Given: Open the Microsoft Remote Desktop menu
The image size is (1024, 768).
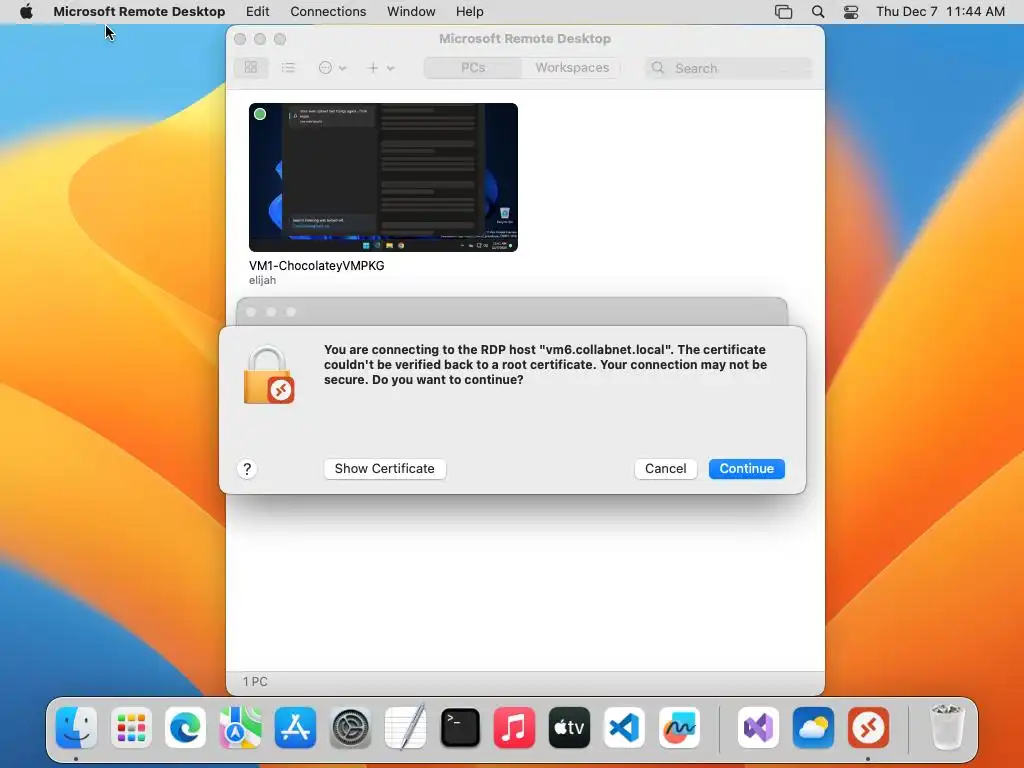Looking at the screenshot, I should pos(139,12).
